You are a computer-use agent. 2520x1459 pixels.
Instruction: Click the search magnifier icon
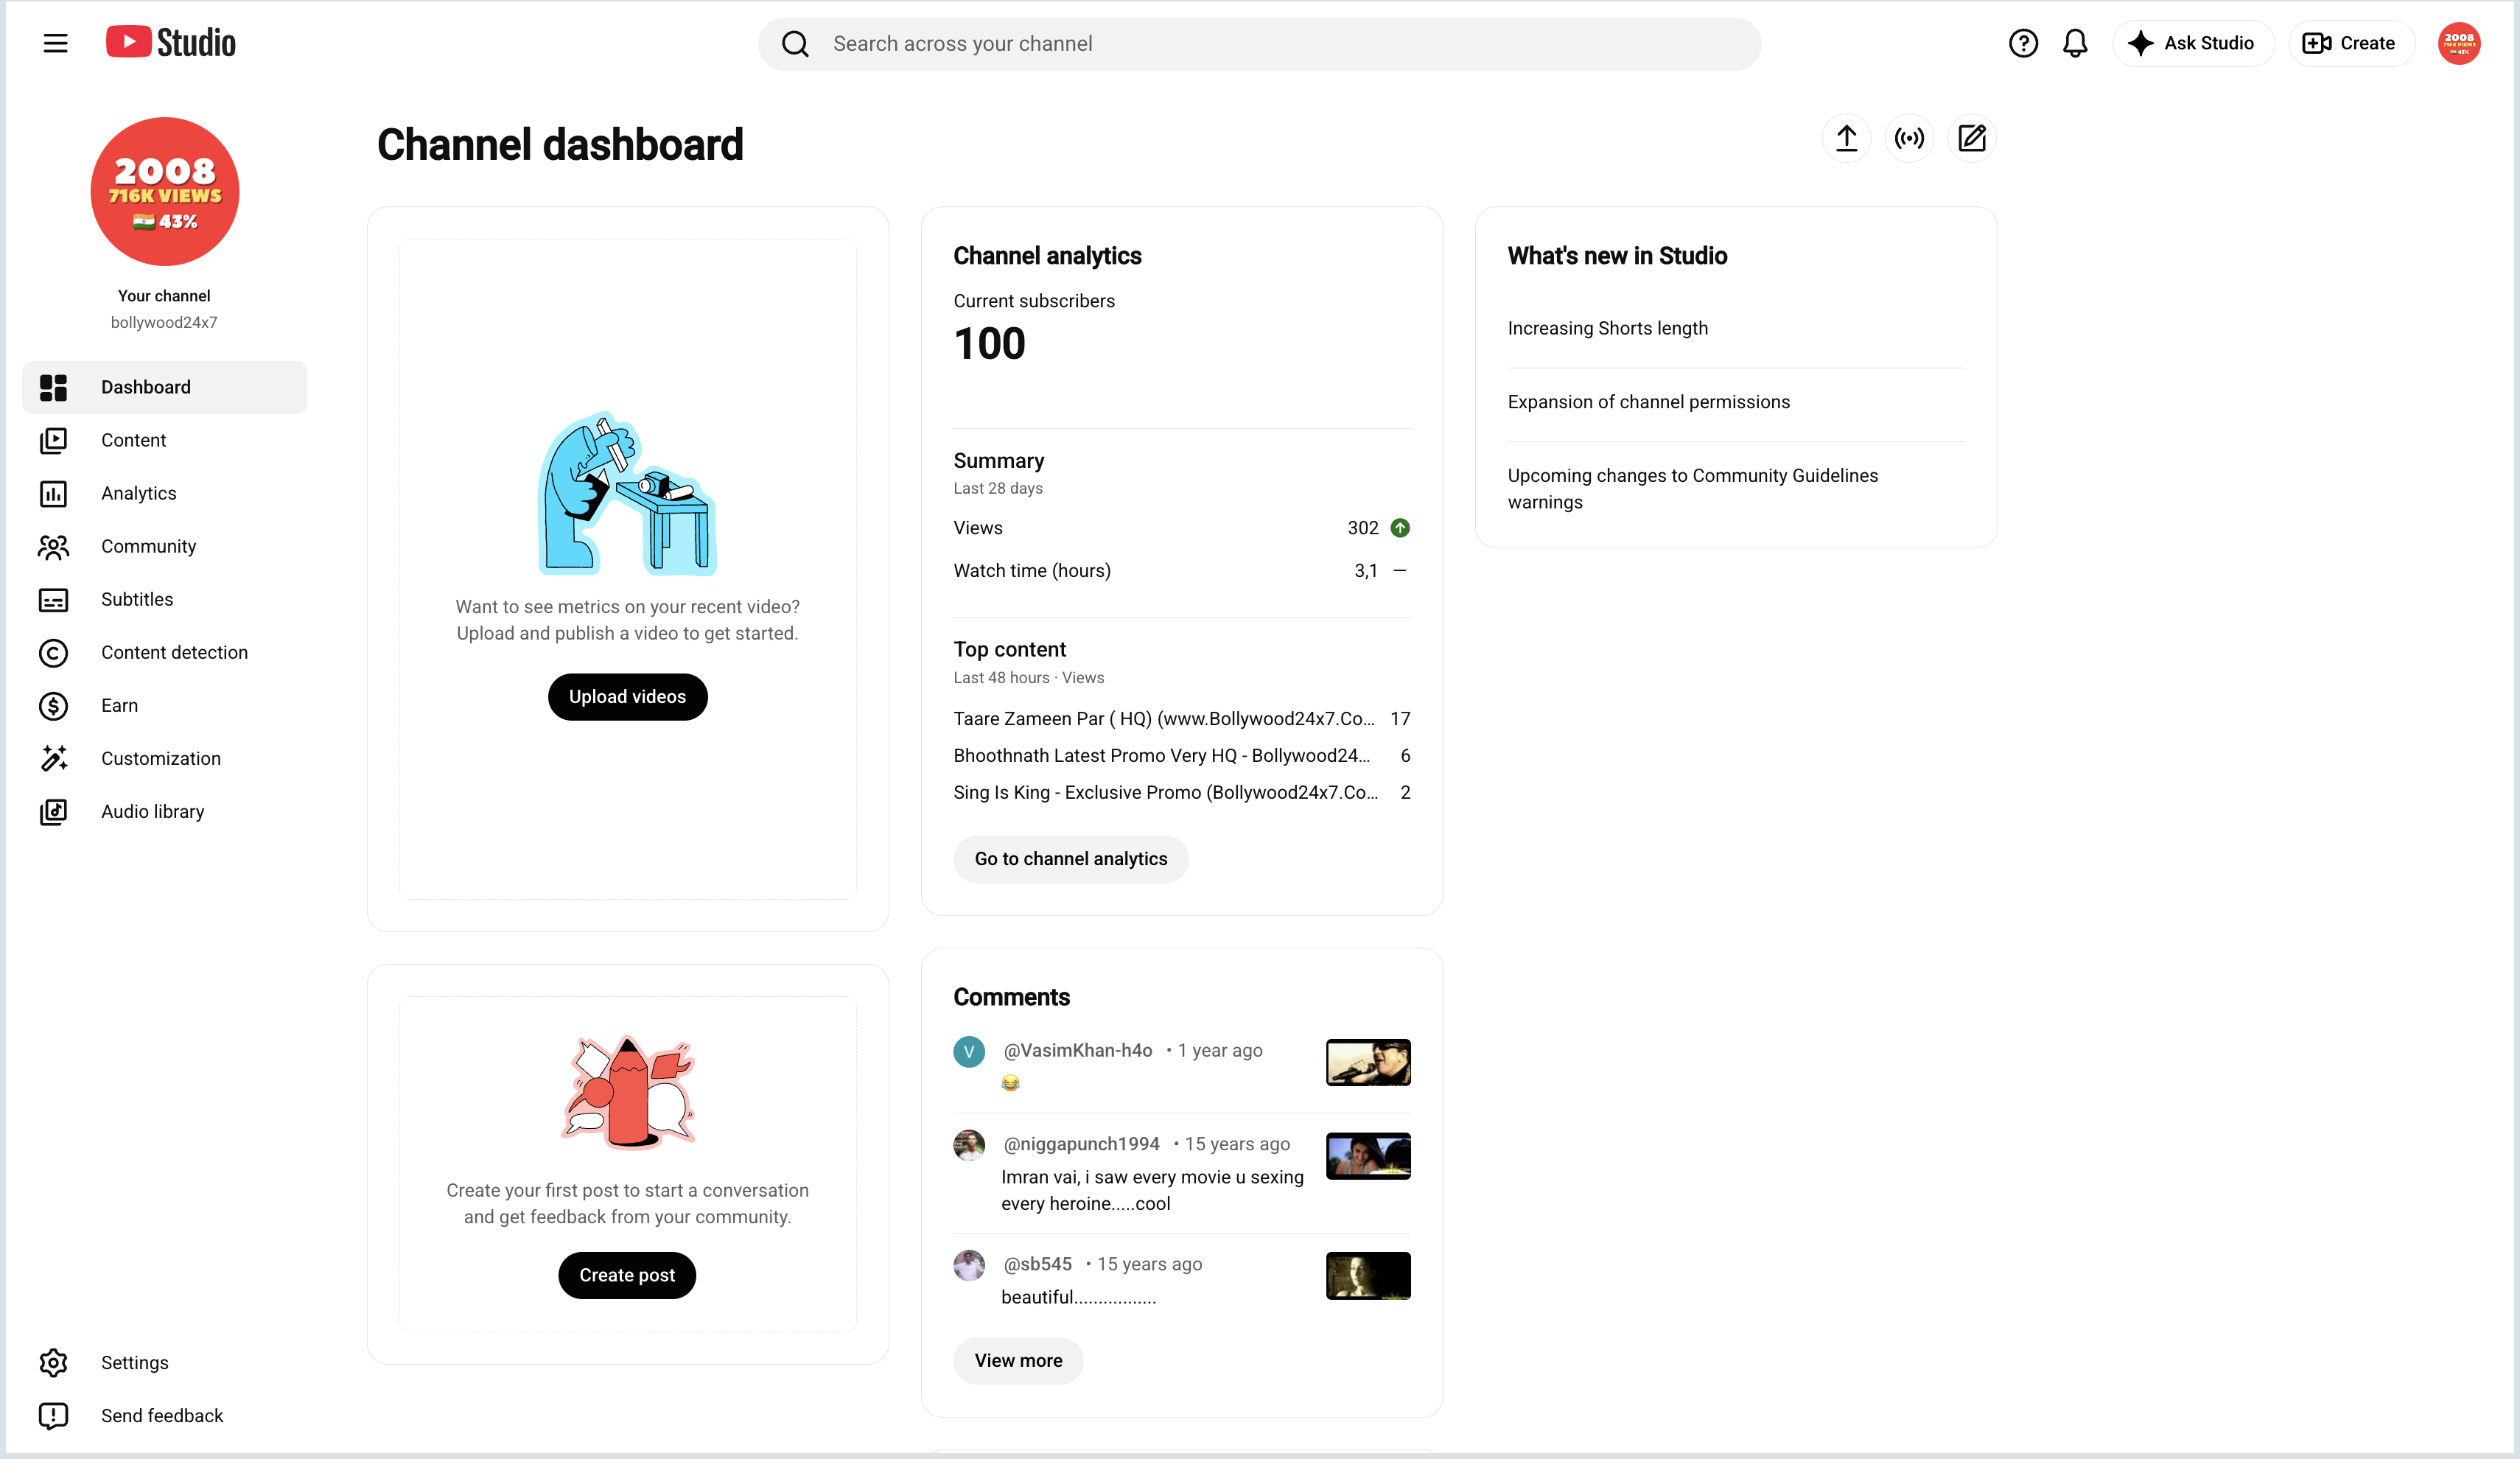tap(795, 44)
